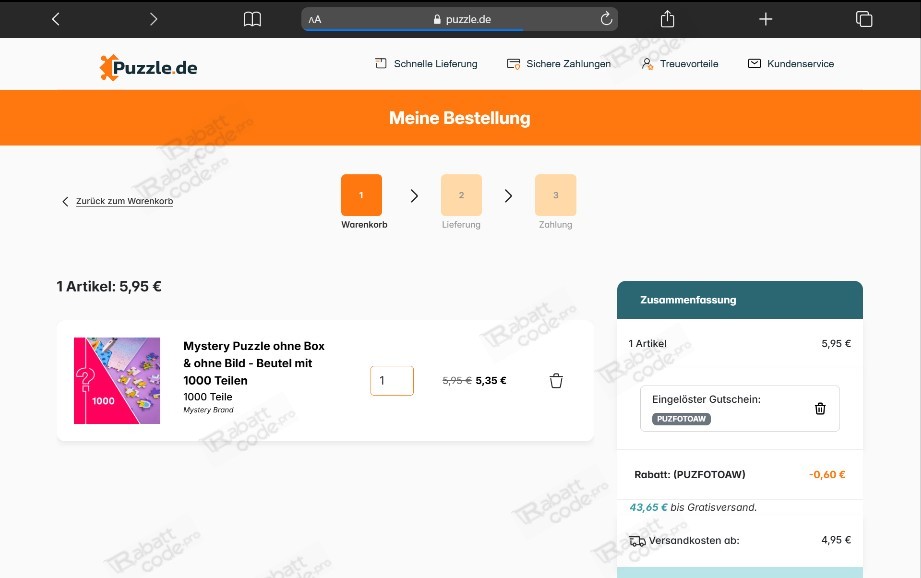
Task: Click the Schnelle Lieferung box icon
Action: 381,63
